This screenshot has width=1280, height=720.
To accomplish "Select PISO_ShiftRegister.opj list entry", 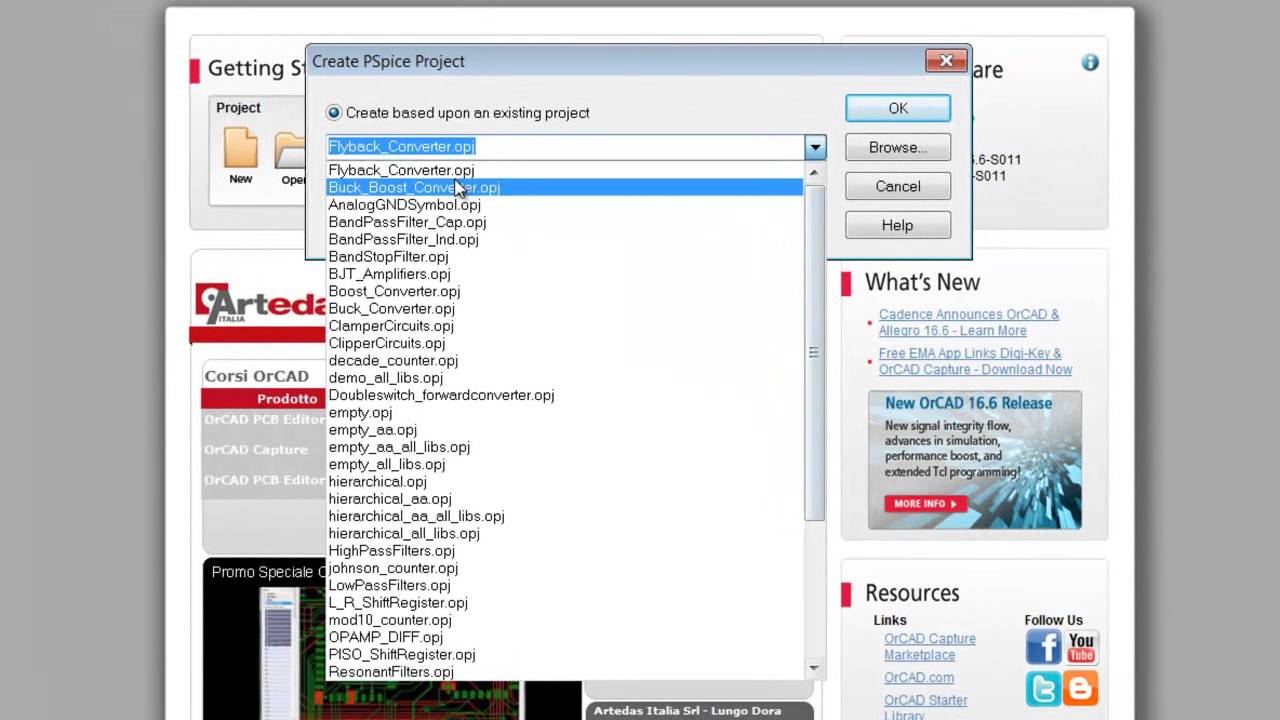I will pyautogui.click(x=565, y=654).
